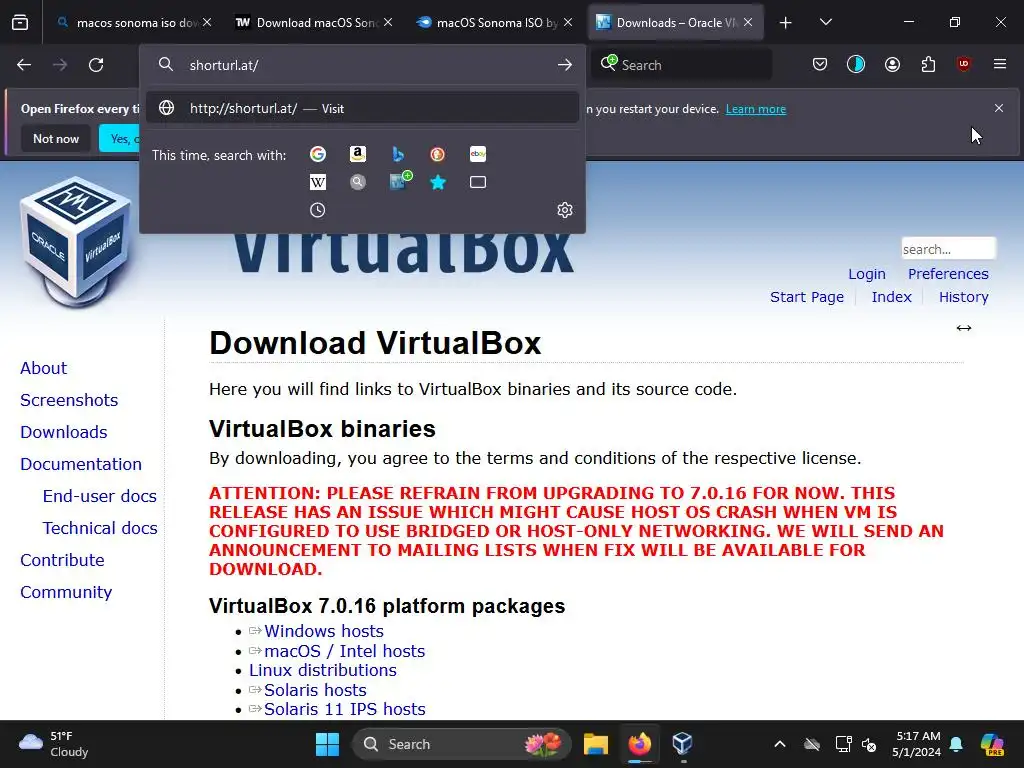This screenshot has width=1024, height=768.
Task: Open Community in the sidebar
Action: tap(66, 592)
